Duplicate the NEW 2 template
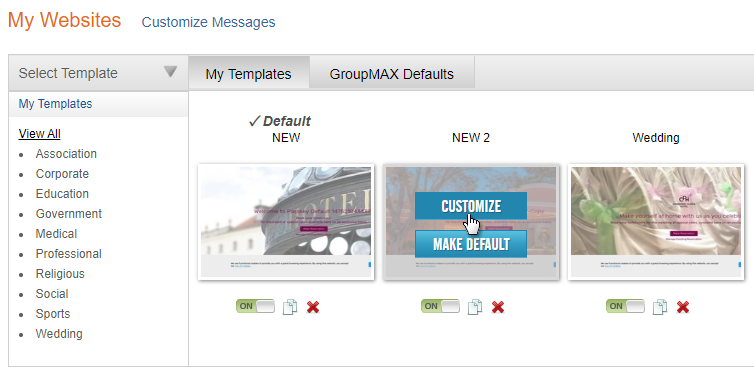 [475, 307]
